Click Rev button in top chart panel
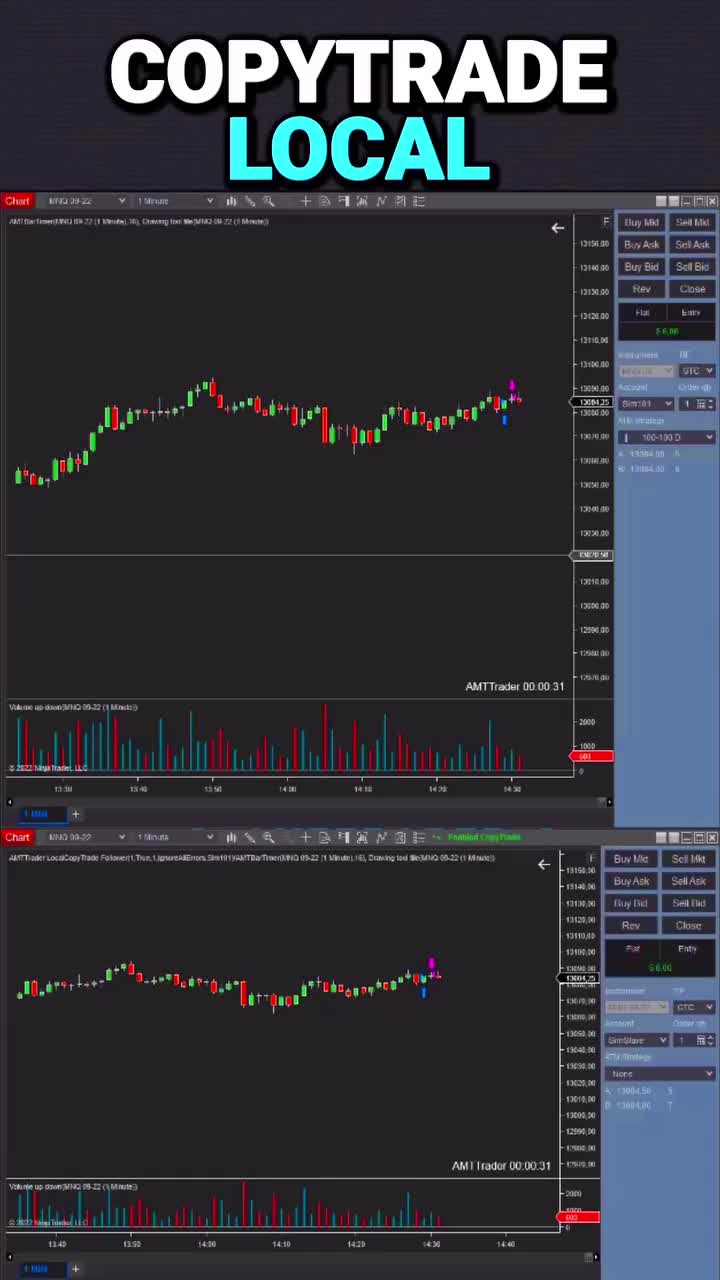Viewport: 720px width, 1280px height. pyautogui.click(x=642, y=289)
